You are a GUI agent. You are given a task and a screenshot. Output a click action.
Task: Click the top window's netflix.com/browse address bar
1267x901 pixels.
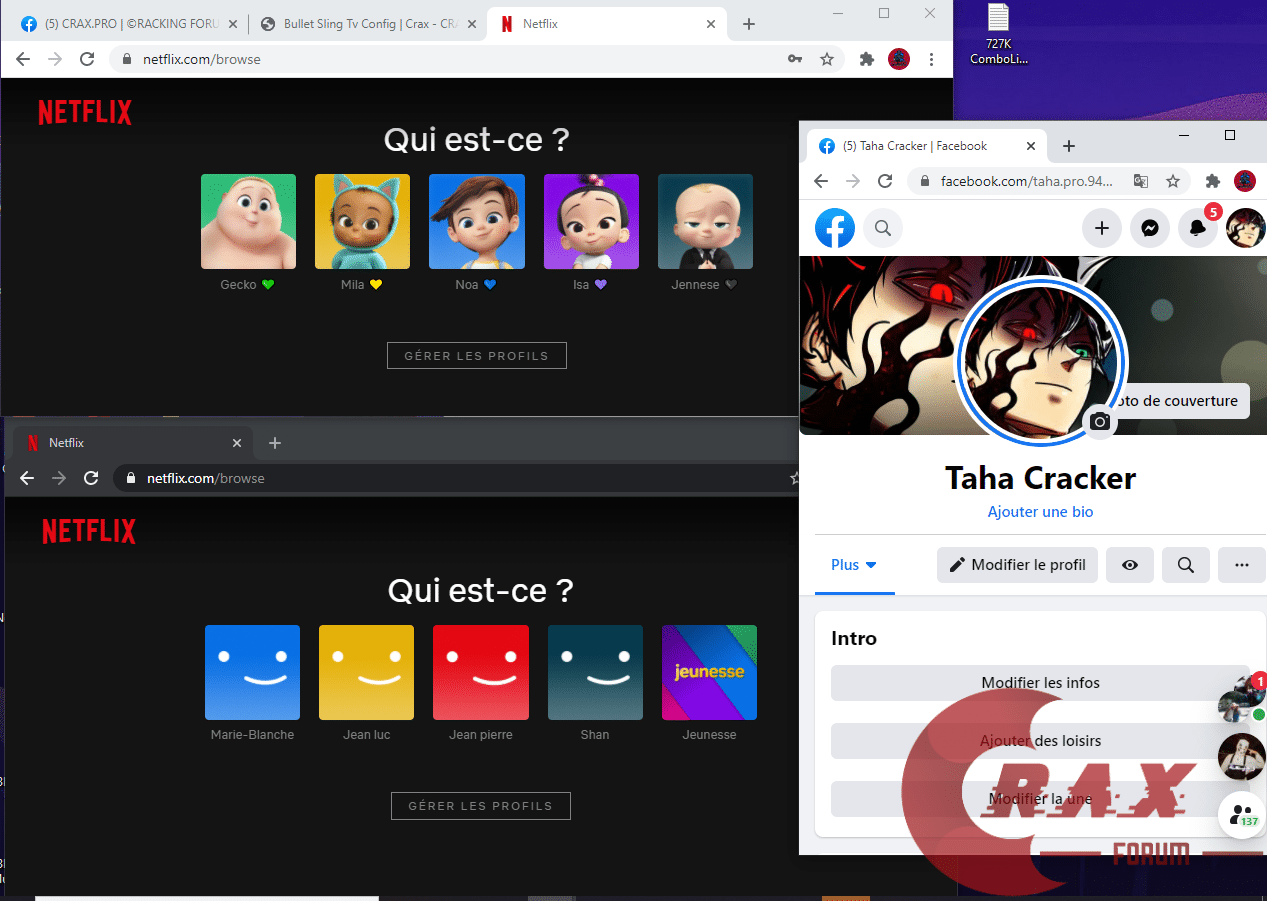pos(450,59)
